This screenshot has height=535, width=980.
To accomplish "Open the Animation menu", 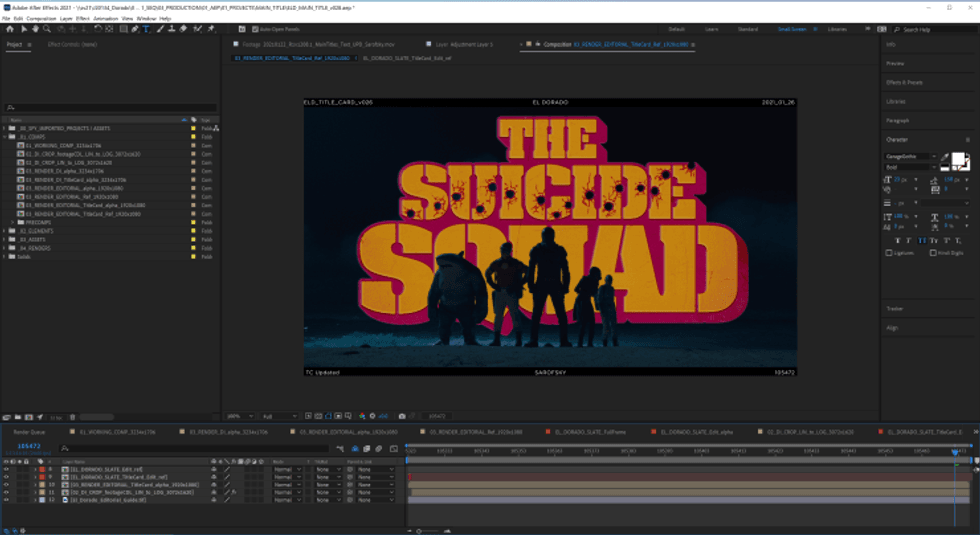I will click(x=106, y=19).
